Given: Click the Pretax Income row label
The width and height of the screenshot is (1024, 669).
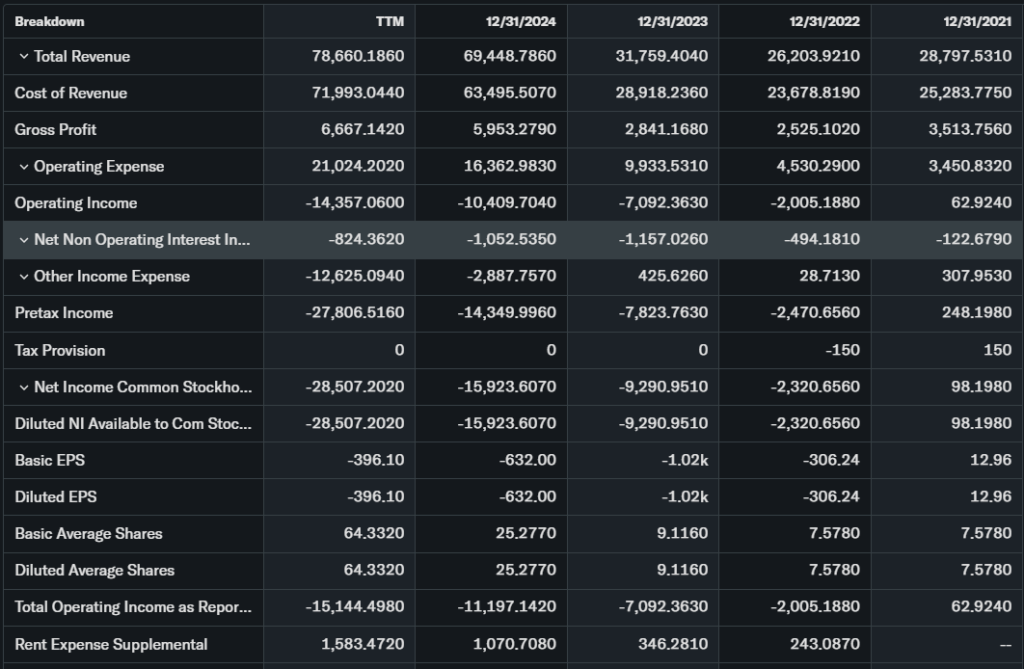Looking at the screenshot, I should pyautogui.click(x=64, y=313).
